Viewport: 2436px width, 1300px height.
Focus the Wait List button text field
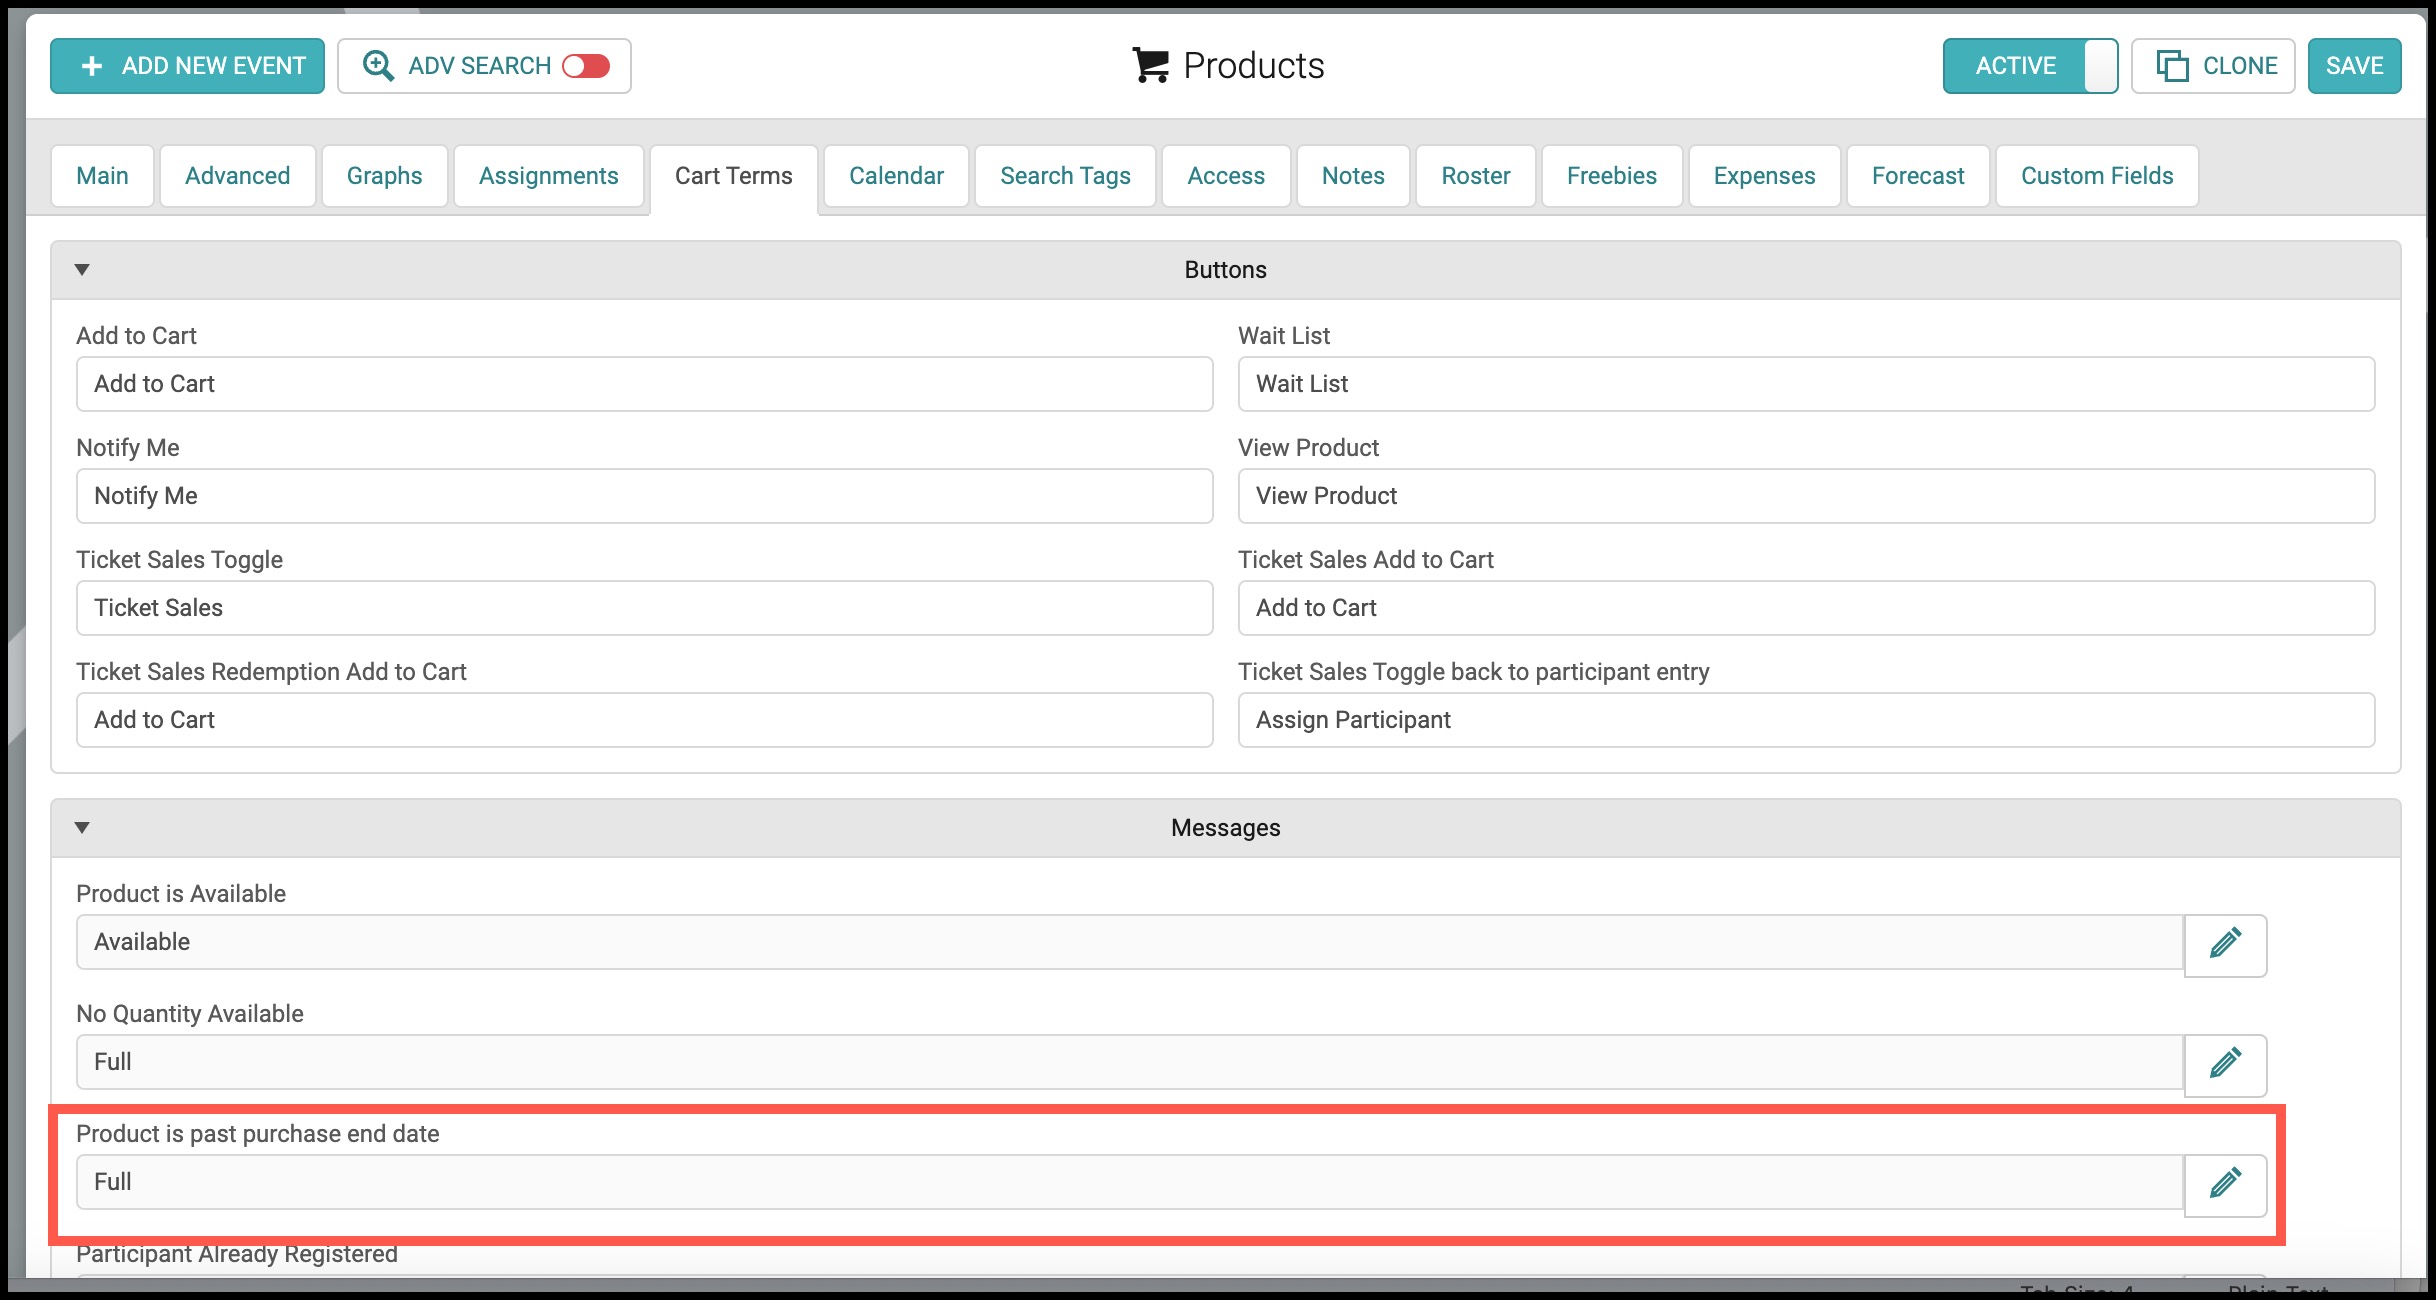point(1806,384)
